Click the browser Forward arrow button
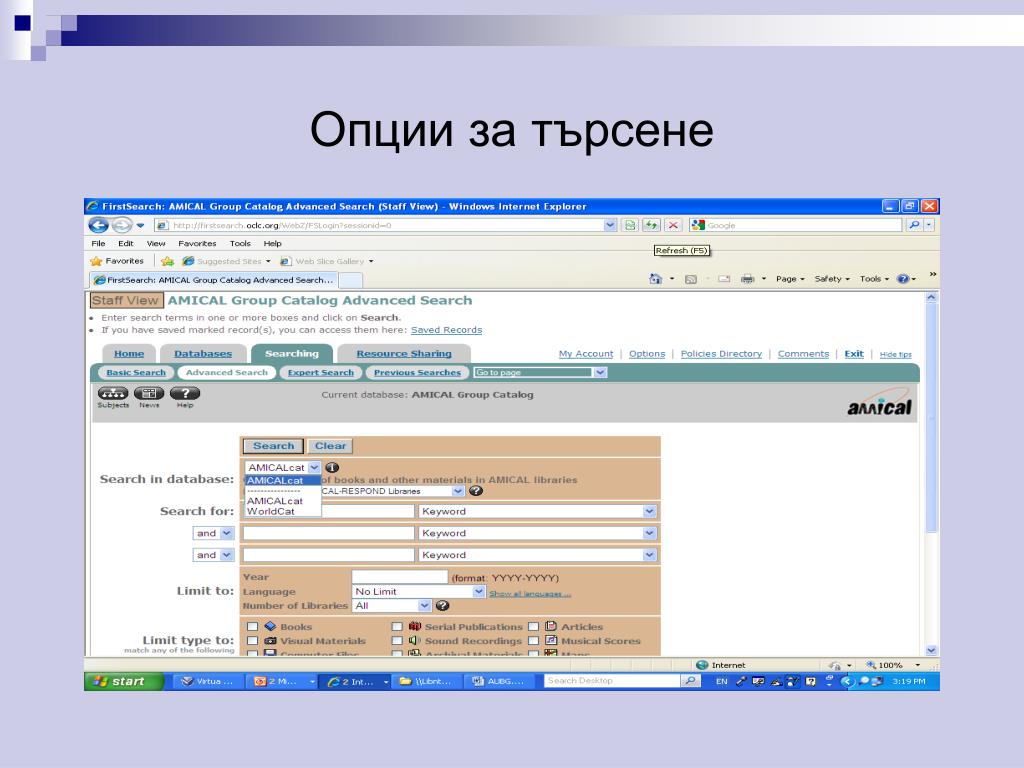Viewport: 1024px width, 768px height. click(121, 225)
